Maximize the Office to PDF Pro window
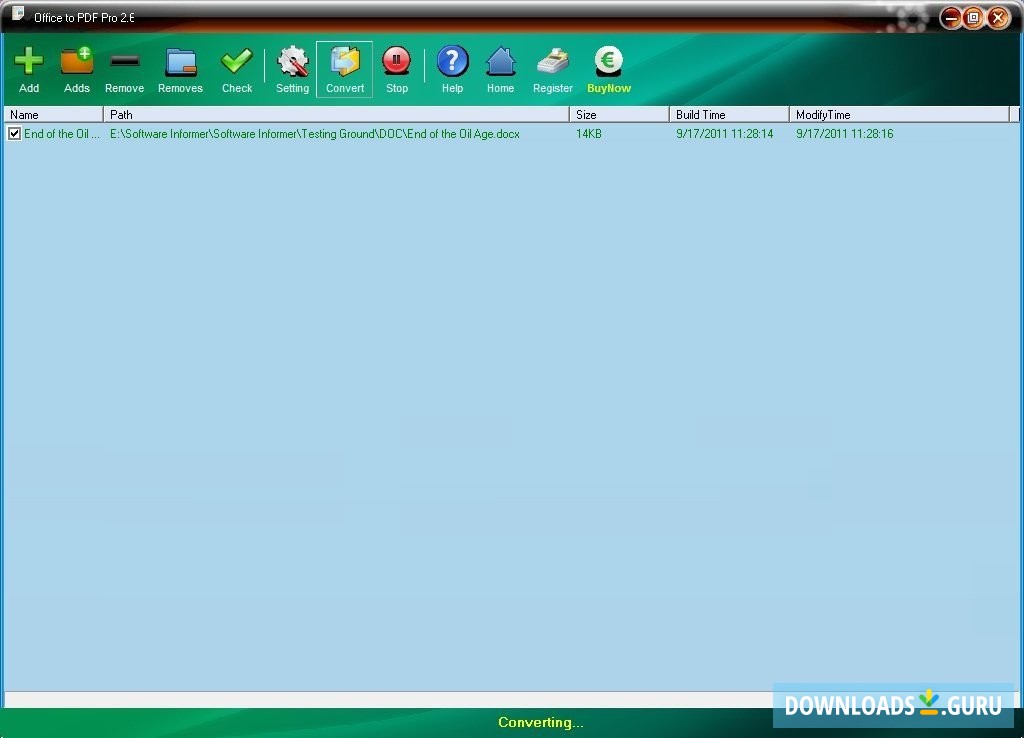The width and height of the screenshot is (1024, 738). point(974,18)
